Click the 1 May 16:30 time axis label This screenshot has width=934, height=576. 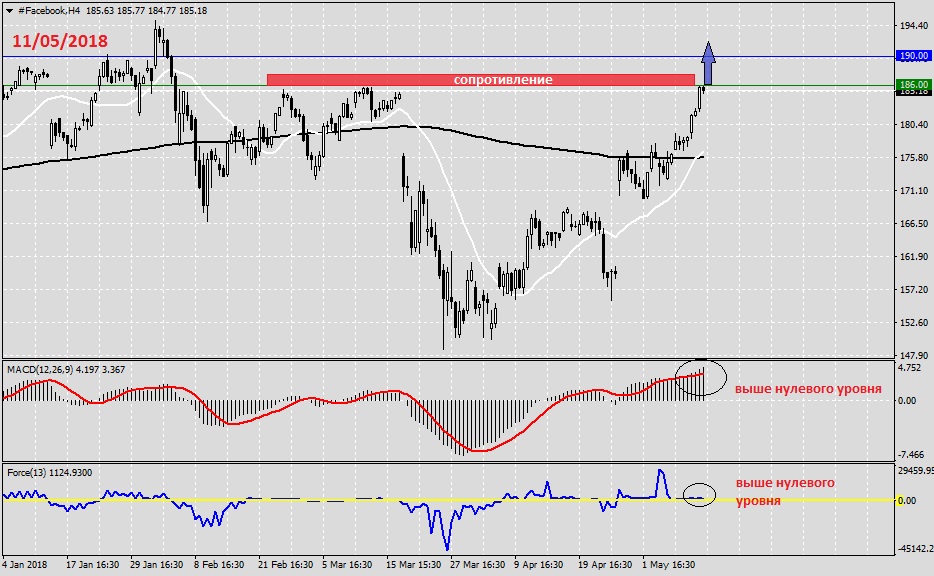coord(667,564)
